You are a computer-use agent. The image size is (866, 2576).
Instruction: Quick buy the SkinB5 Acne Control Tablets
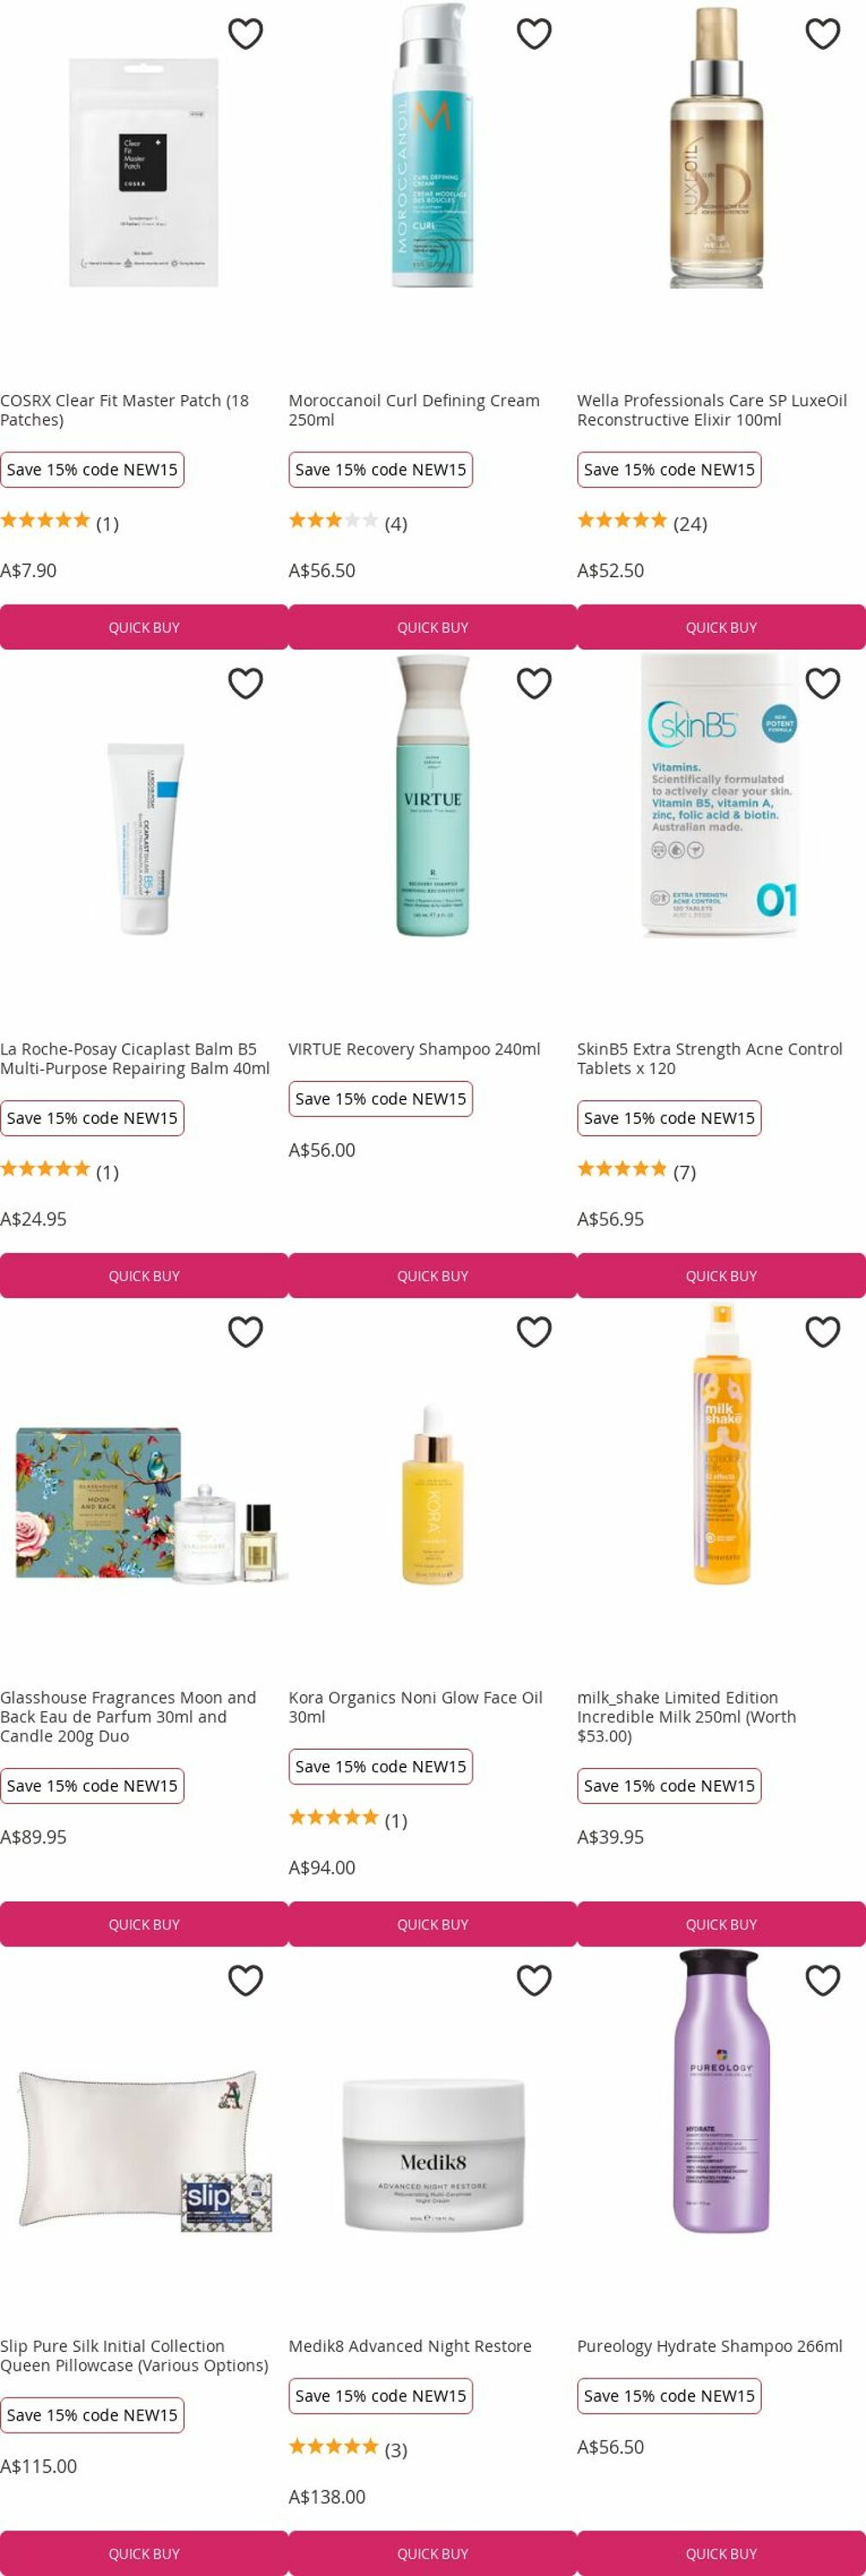coord(721,1276)
